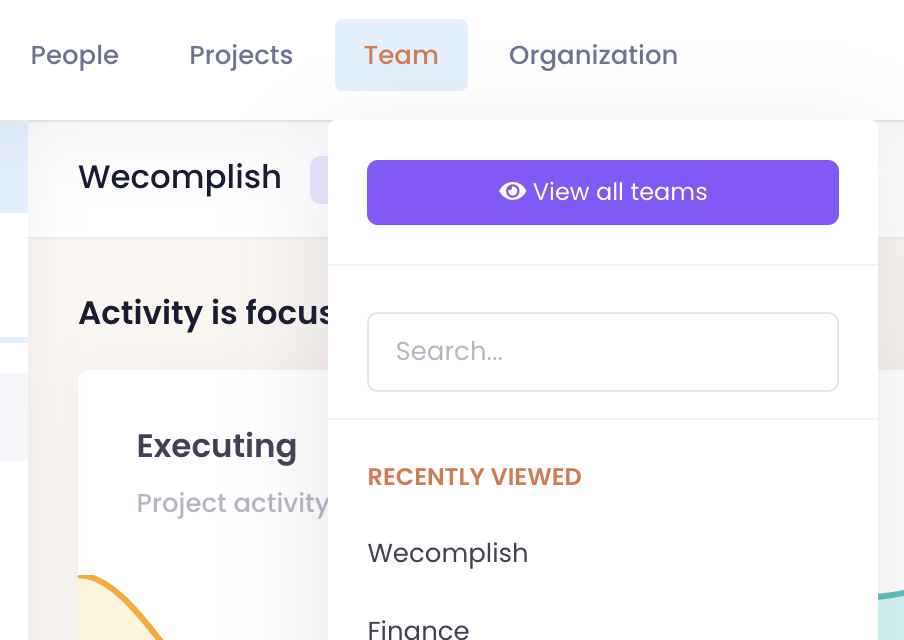Click the eye icon on View all teams
904x640 pixels.
click(512, 192)
